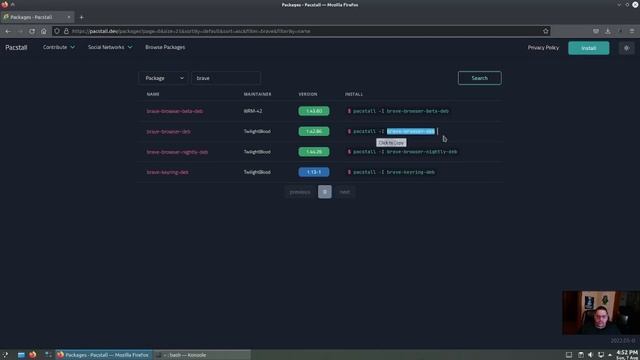The width and height of the screenshot is (640, 360).
Task: Bookmark this page with star icon
Action: tap(546, 31)
